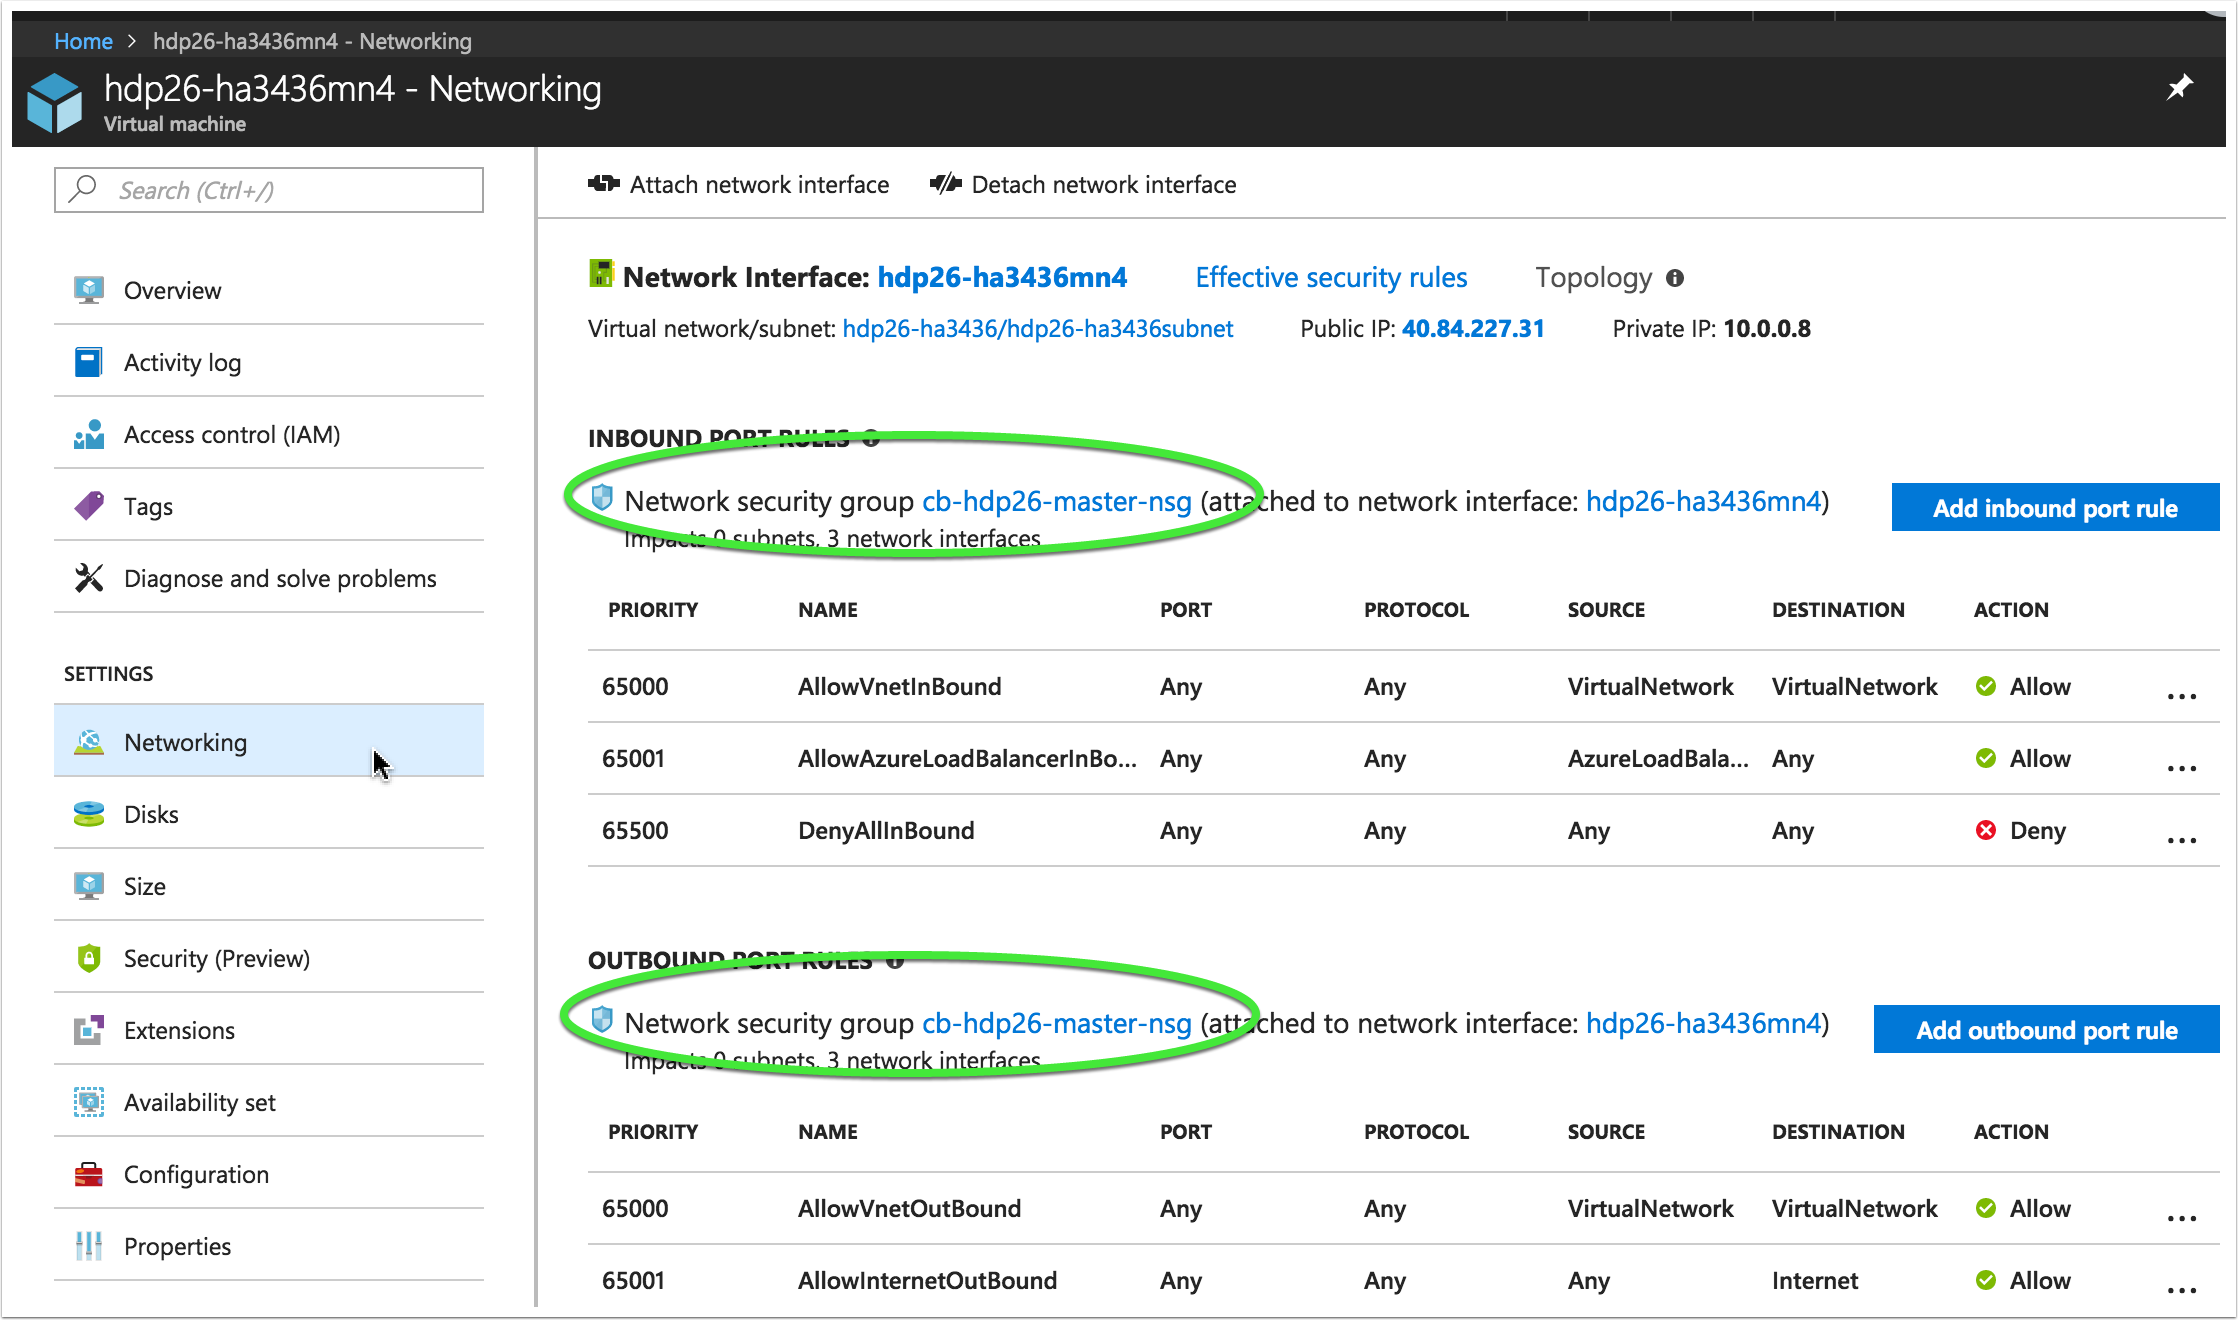Click the search magnifier icon
The image size is (2238, 1320).
click(82, 189)
